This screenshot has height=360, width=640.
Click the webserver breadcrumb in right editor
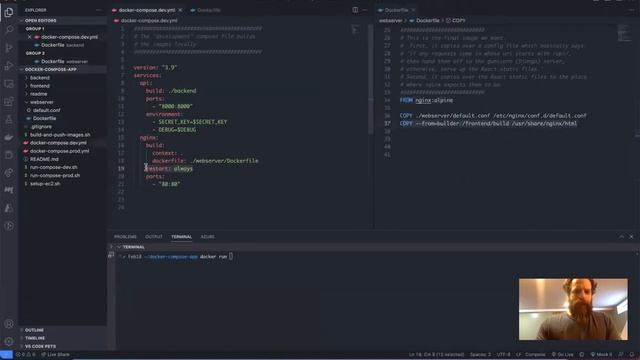(390, 20)
